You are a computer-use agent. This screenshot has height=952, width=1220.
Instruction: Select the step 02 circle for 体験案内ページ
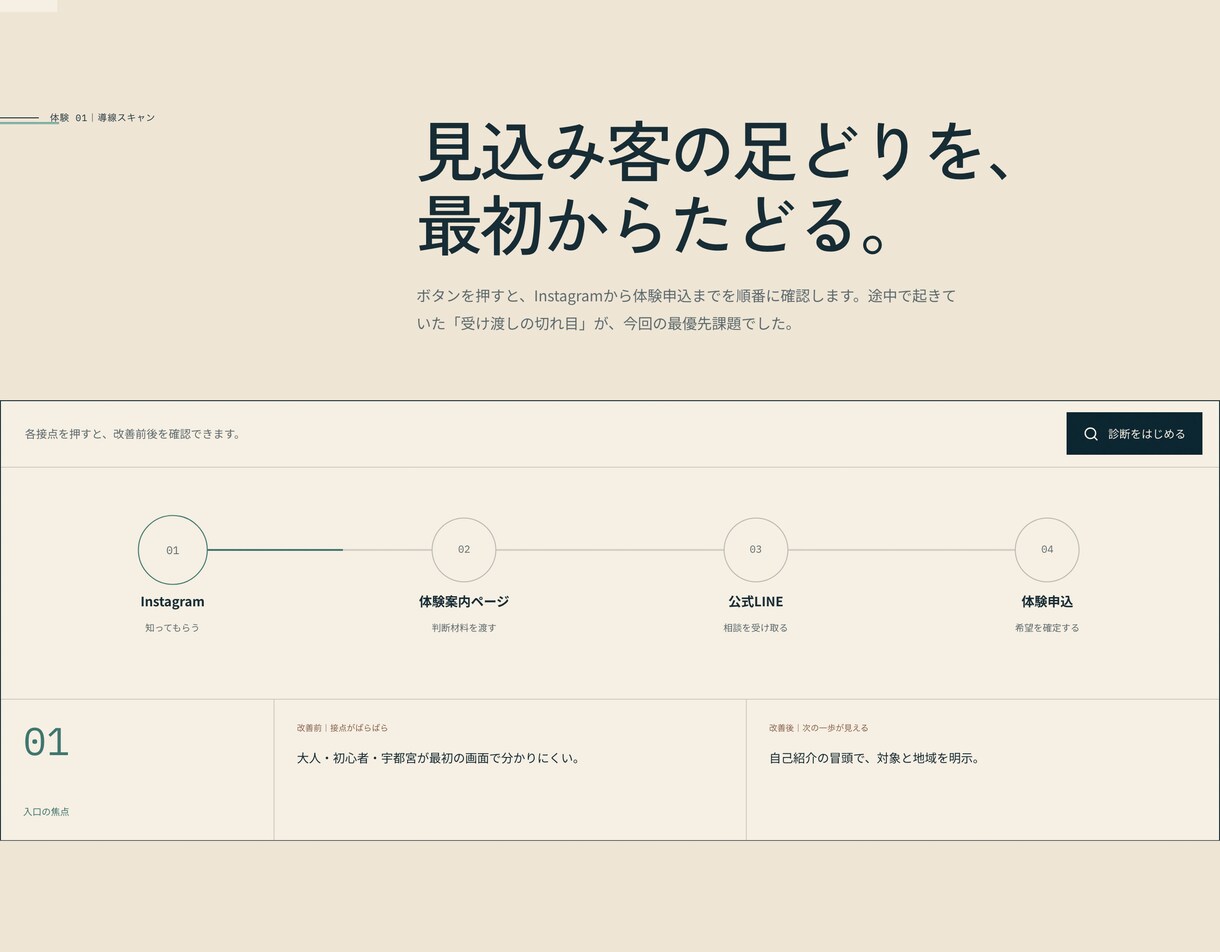[x=464, y=550]
